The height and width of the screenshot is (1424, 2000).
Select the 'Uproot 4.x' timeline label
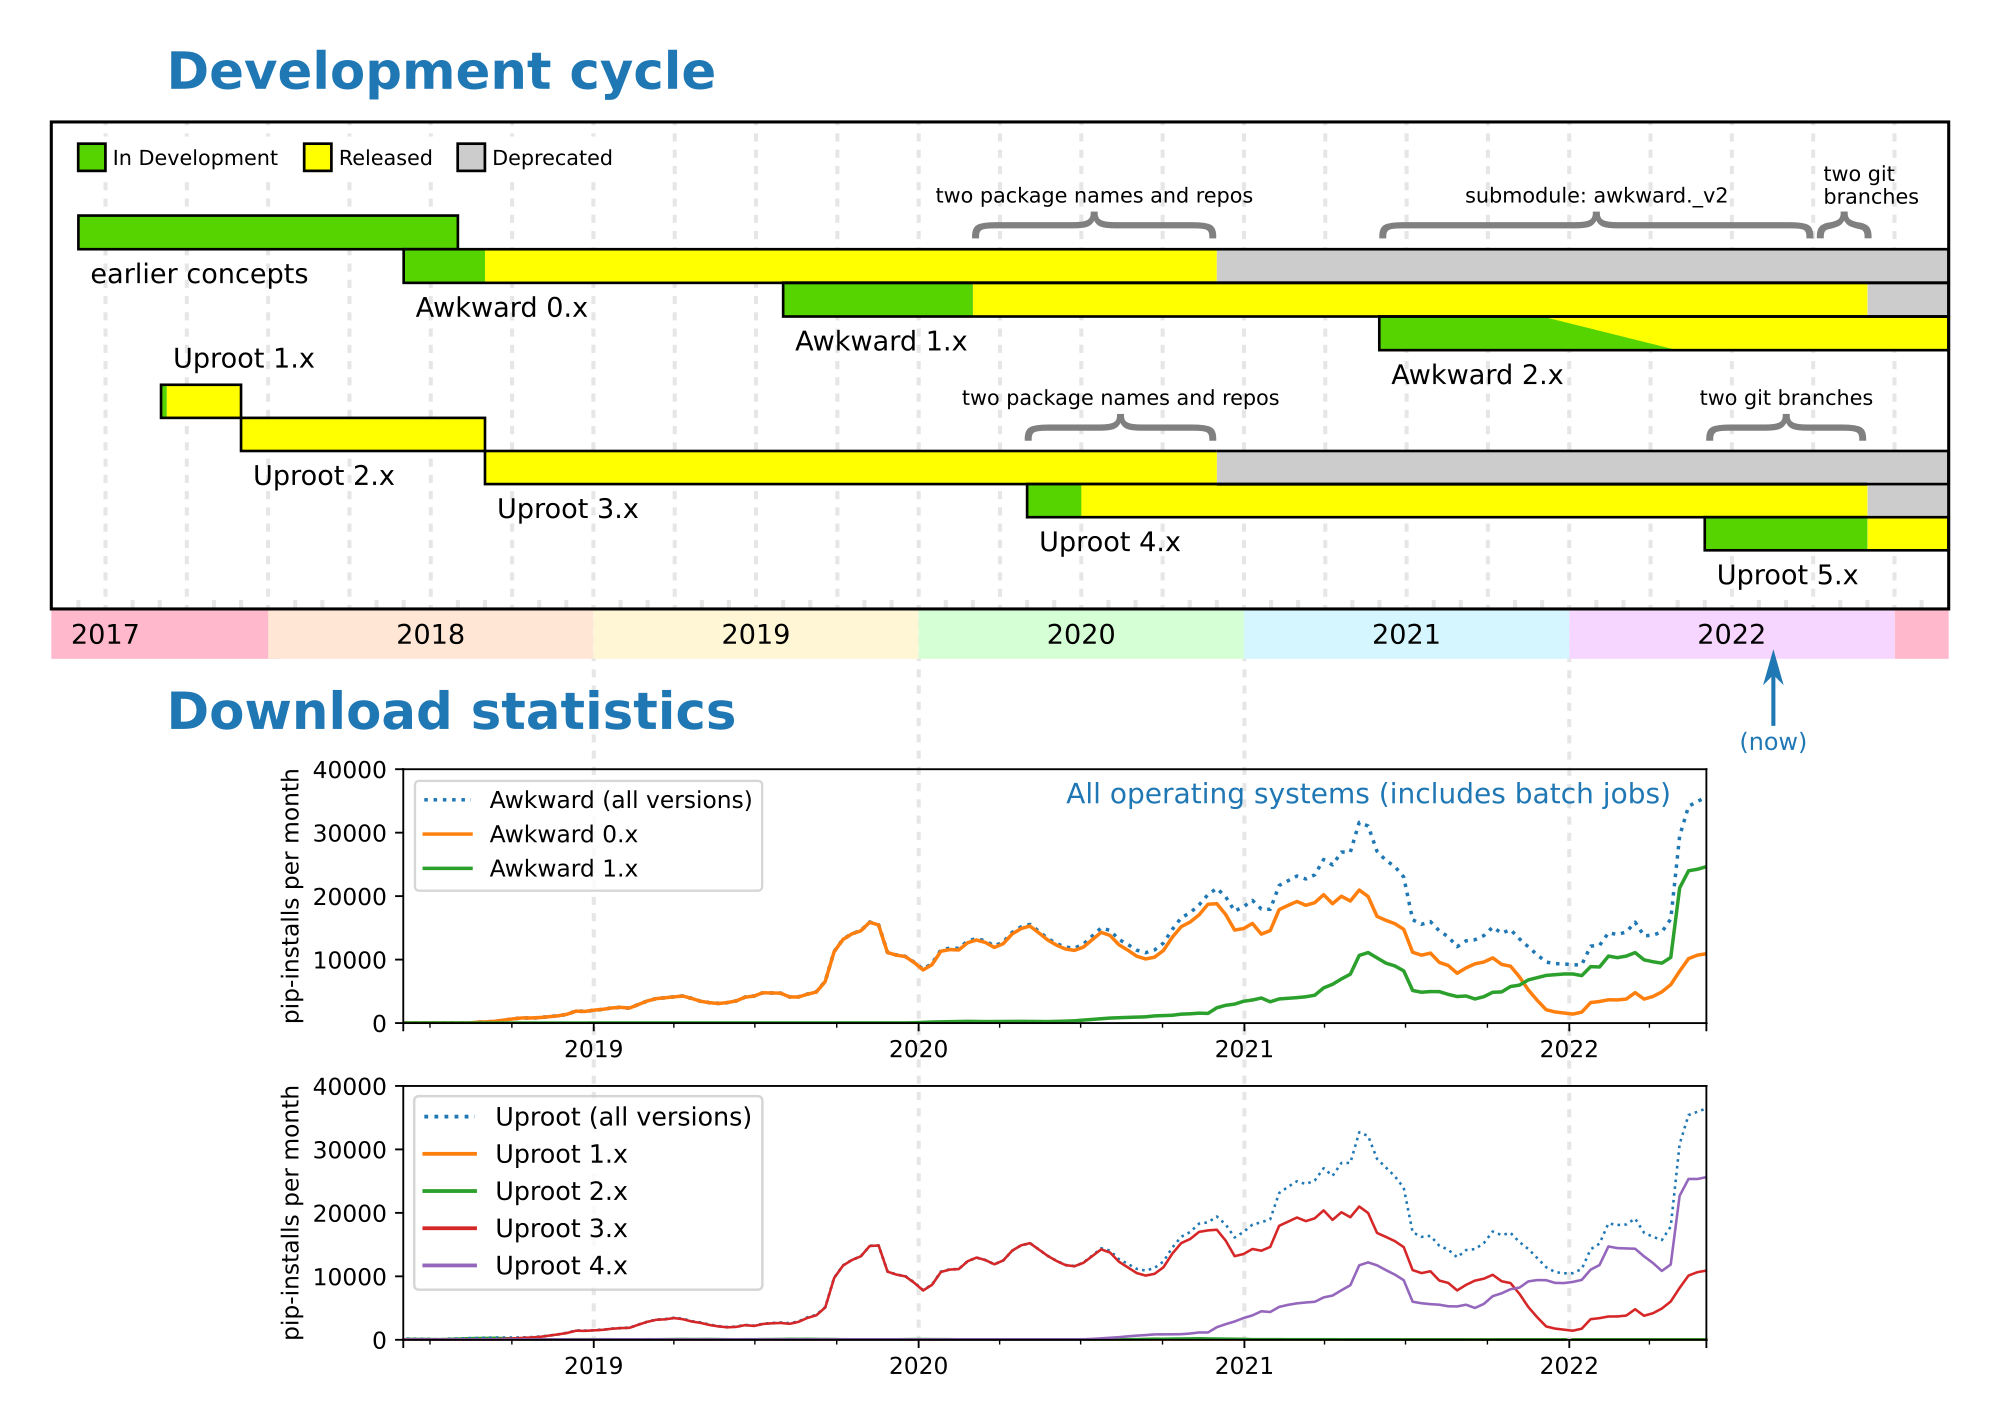pyautogui.click(x=1110, y=542)
